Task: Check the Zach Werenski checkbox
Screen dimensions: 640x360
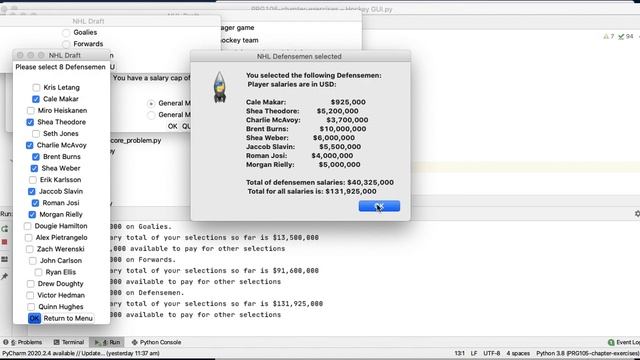Action: (30, 249)
